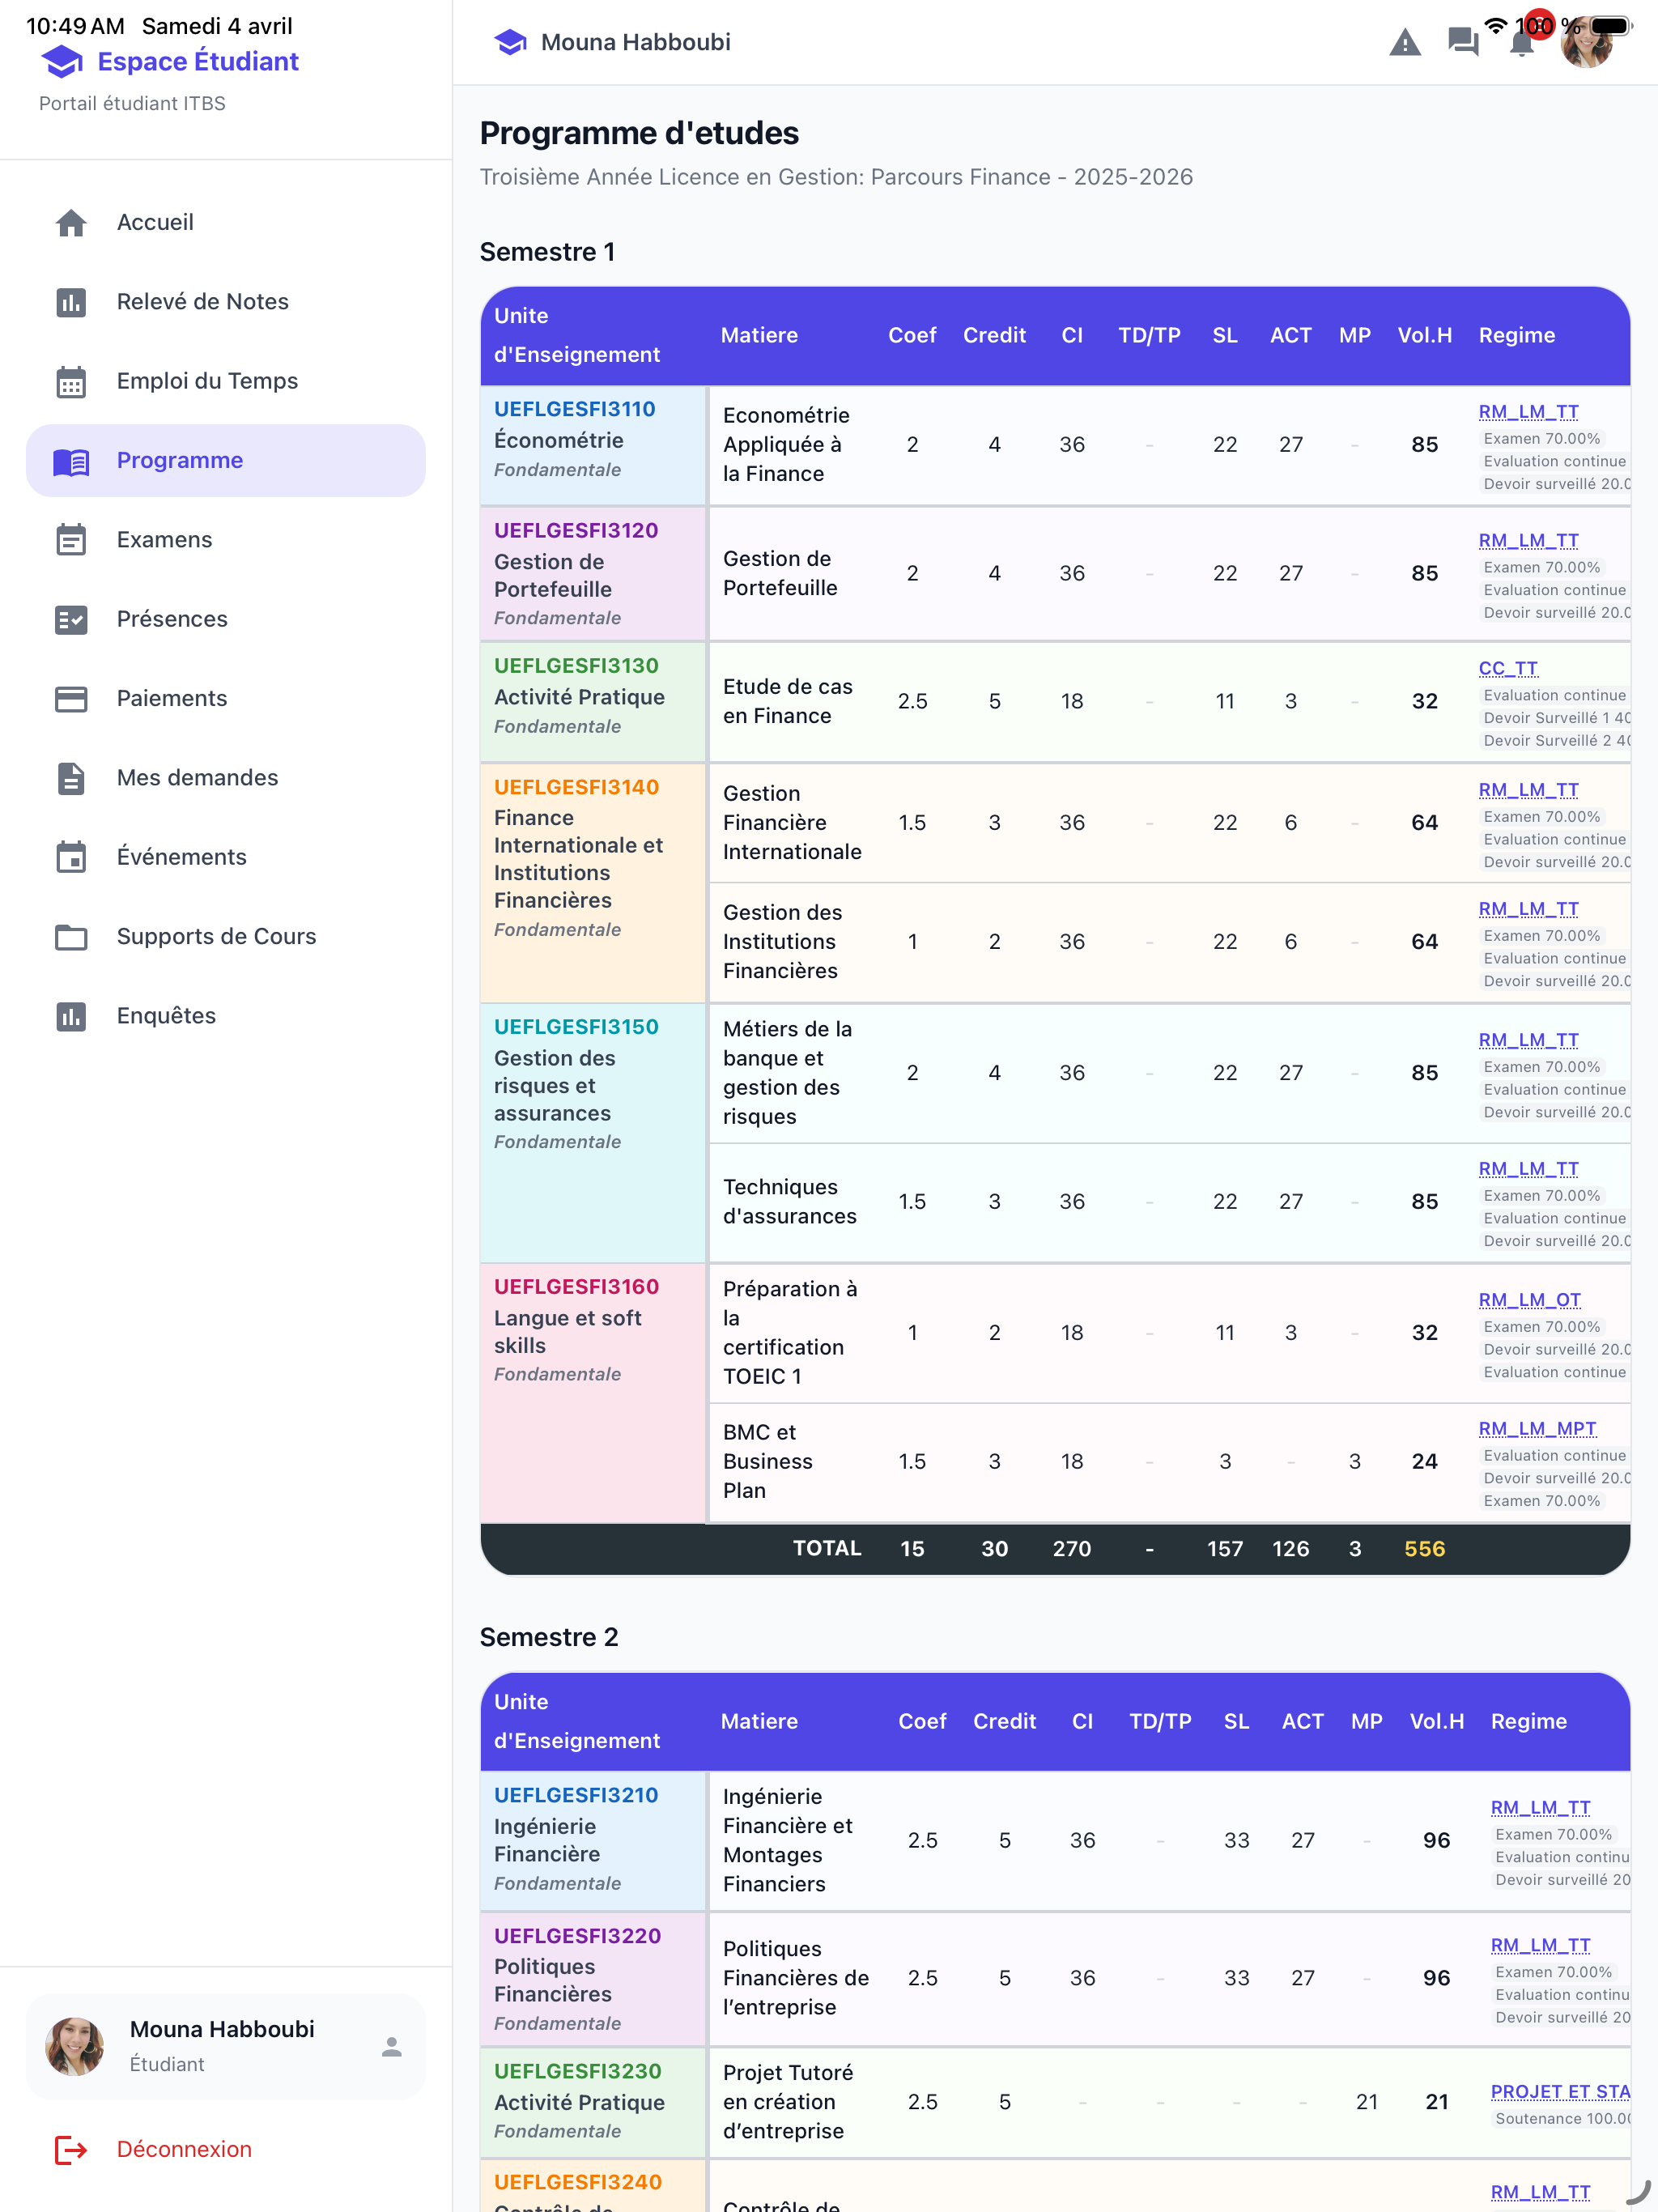Go to Supports de Cours page
This screenshot has height=2212, width=1658.
coord(226,936)
